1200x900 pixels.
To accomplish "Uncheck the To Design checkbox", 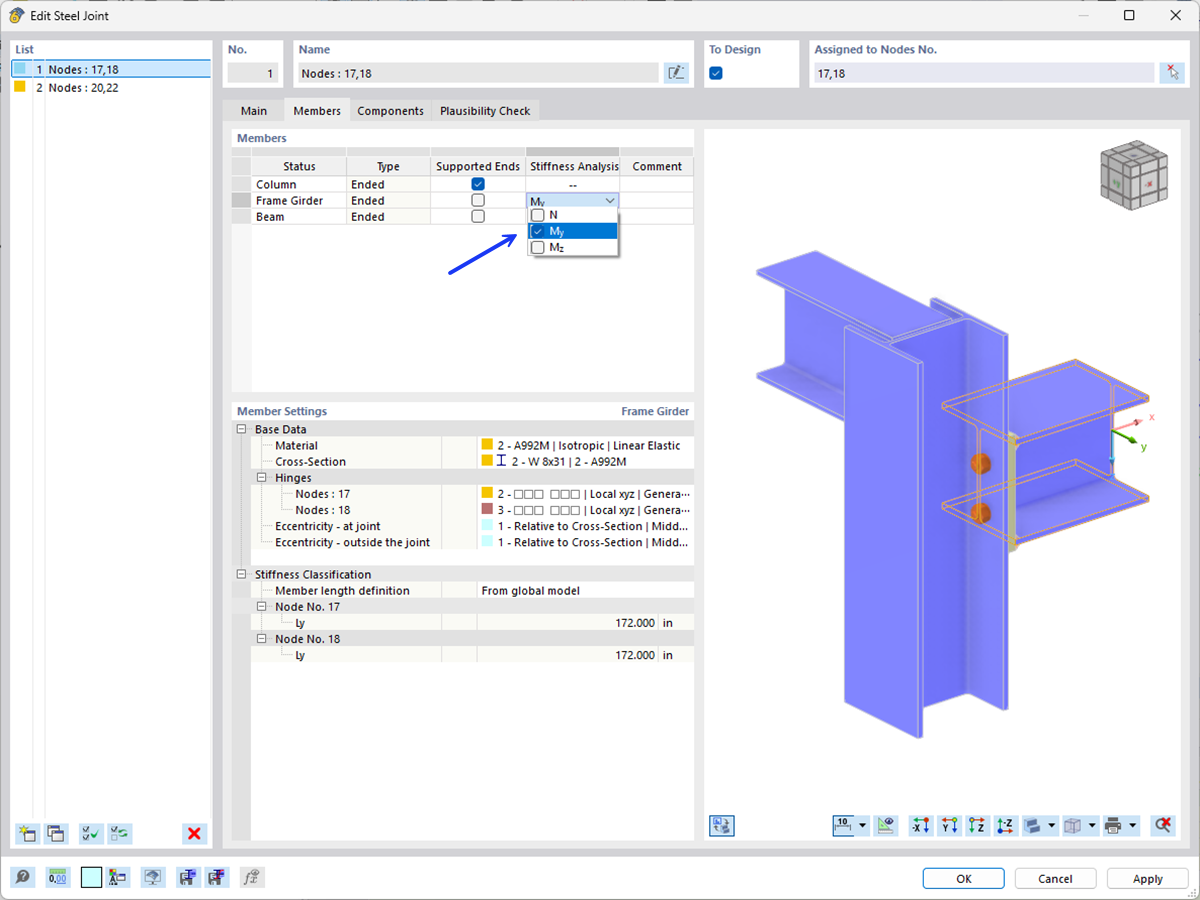I will 715,72.
